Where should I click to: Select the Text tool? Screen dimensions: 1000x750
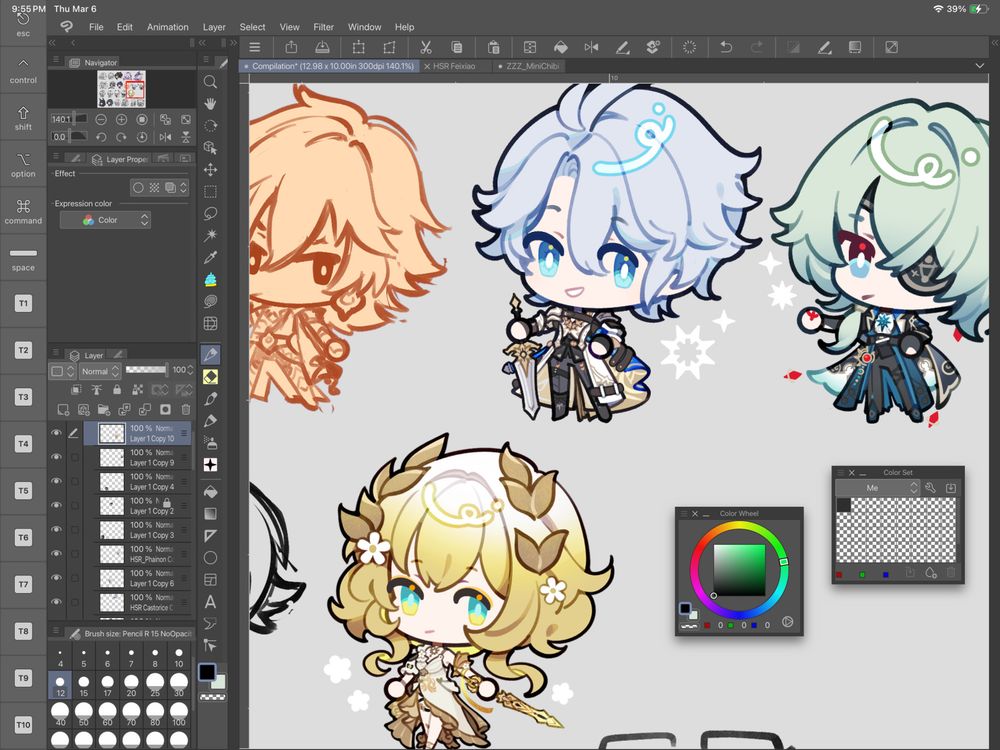point(210,602)
